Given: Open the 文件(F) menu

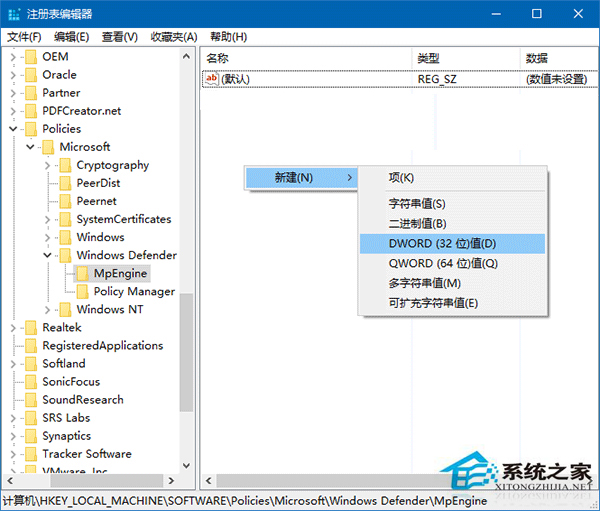Looking at the screenshot, I should point(24,37).
